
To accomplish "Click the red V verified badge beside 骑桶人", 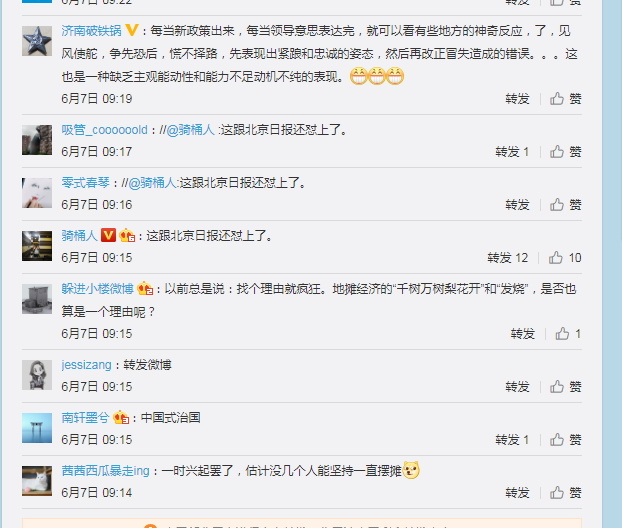I will click(108, 235).
